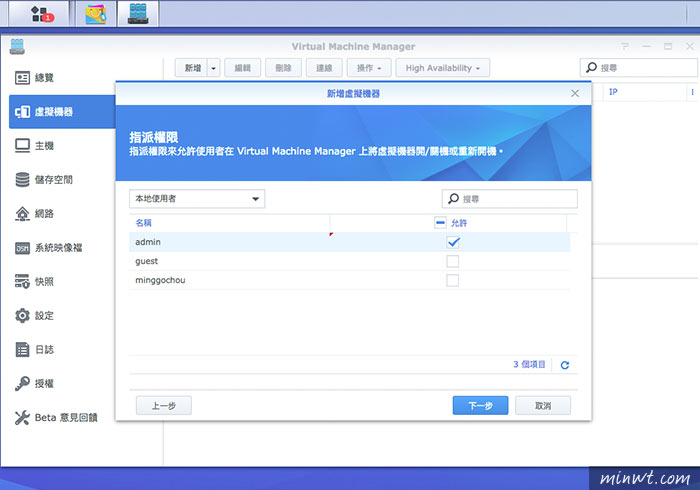The width and height of the screenshot is (700, 490).
Task: Sort by the 名稱 column header
Action: tap(229, 223)
